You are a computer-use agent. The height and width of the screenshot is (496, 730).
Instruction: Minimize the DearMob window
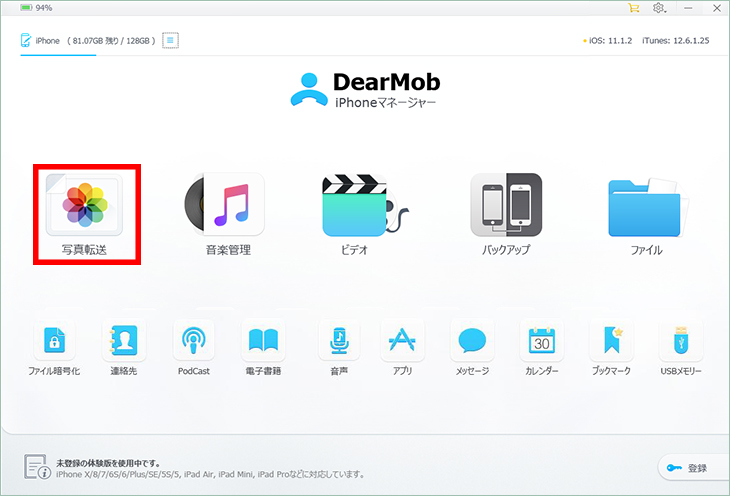coord(688,8)
